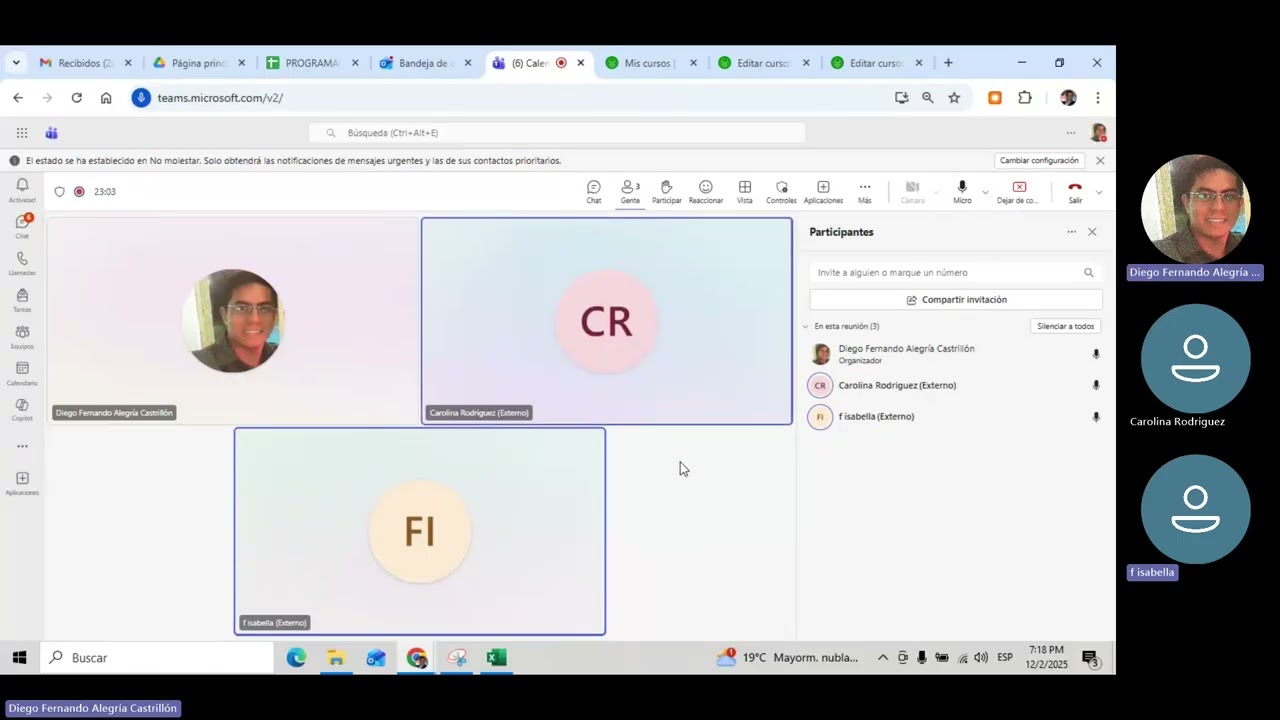Click Silenciar a todos button

[1065, 326]
